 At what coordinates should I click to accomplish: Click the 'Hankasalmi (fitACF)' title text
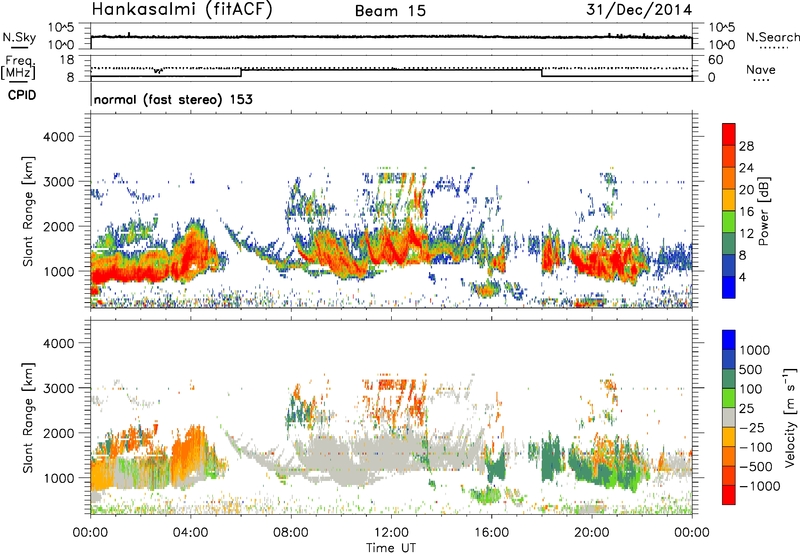tap(182, 9)
